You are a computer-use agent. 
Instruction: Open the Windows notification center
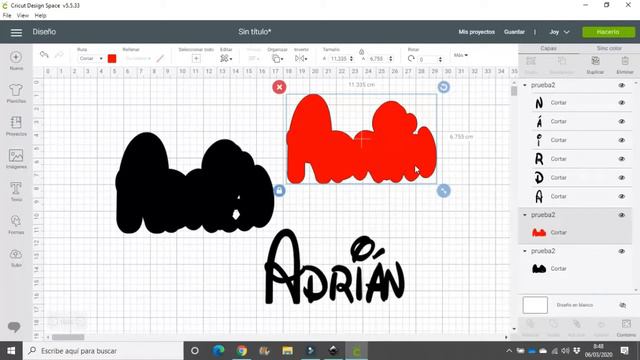[x=624, y=351]
